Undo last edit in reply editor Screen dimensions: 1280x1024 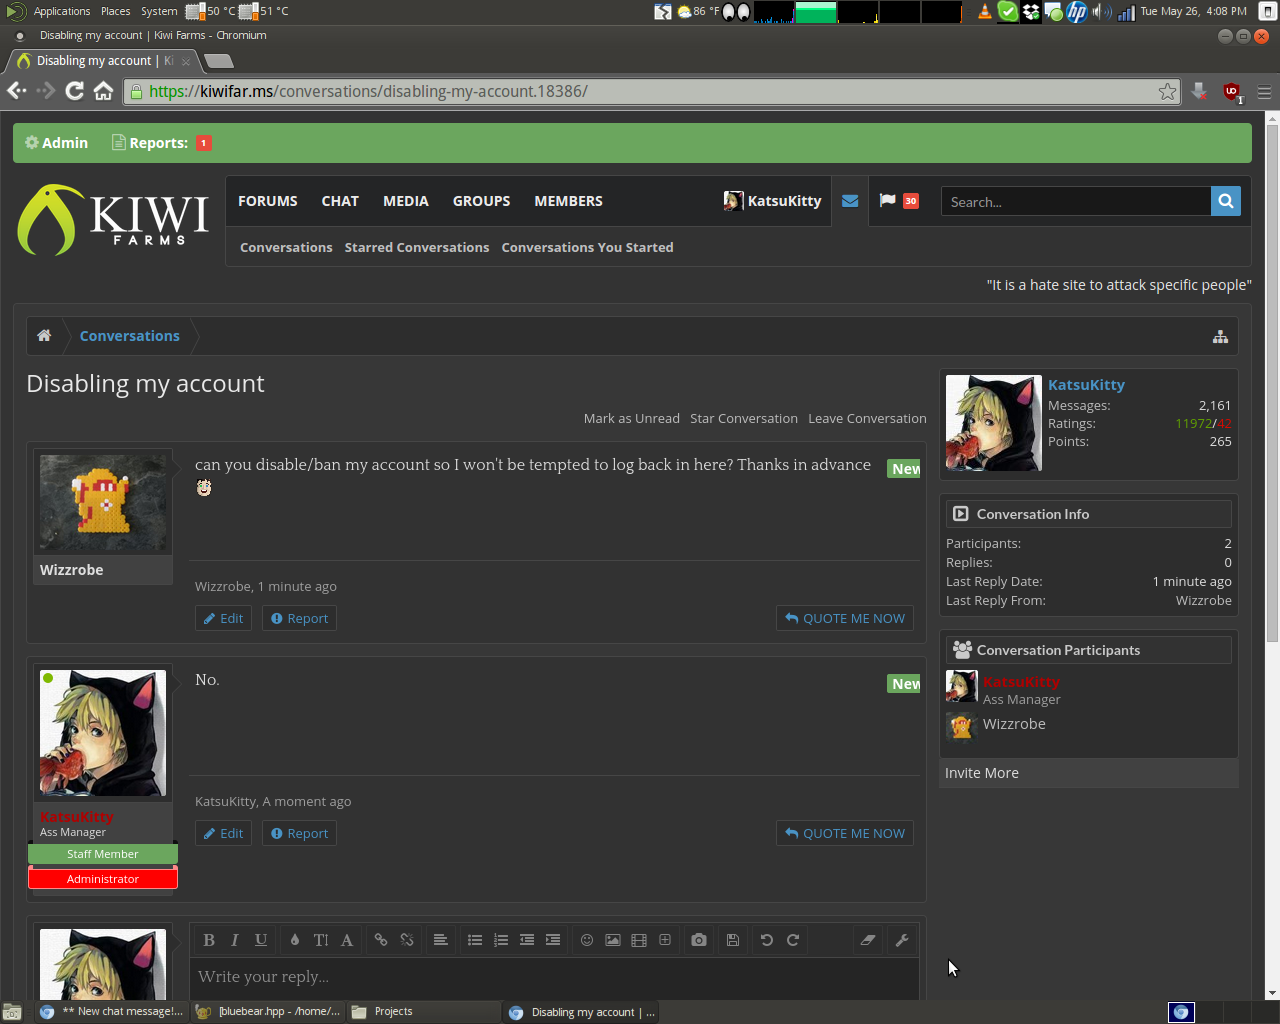(x=767, y=940)
